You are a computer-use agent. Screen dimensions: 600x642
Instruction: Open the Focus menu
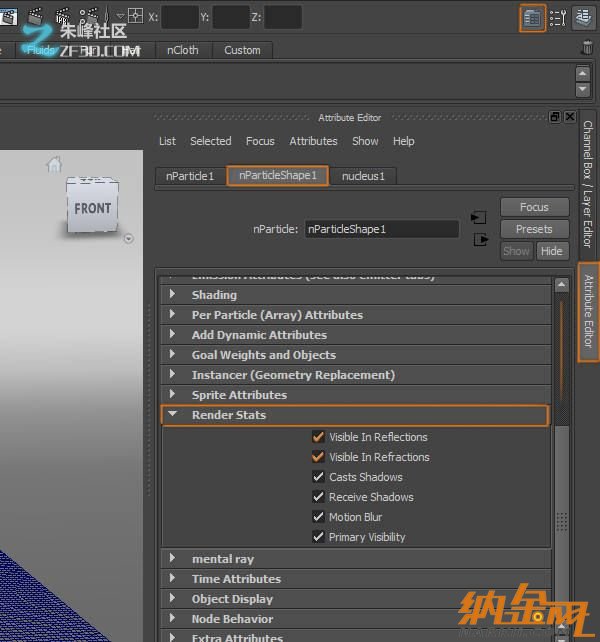260,141
